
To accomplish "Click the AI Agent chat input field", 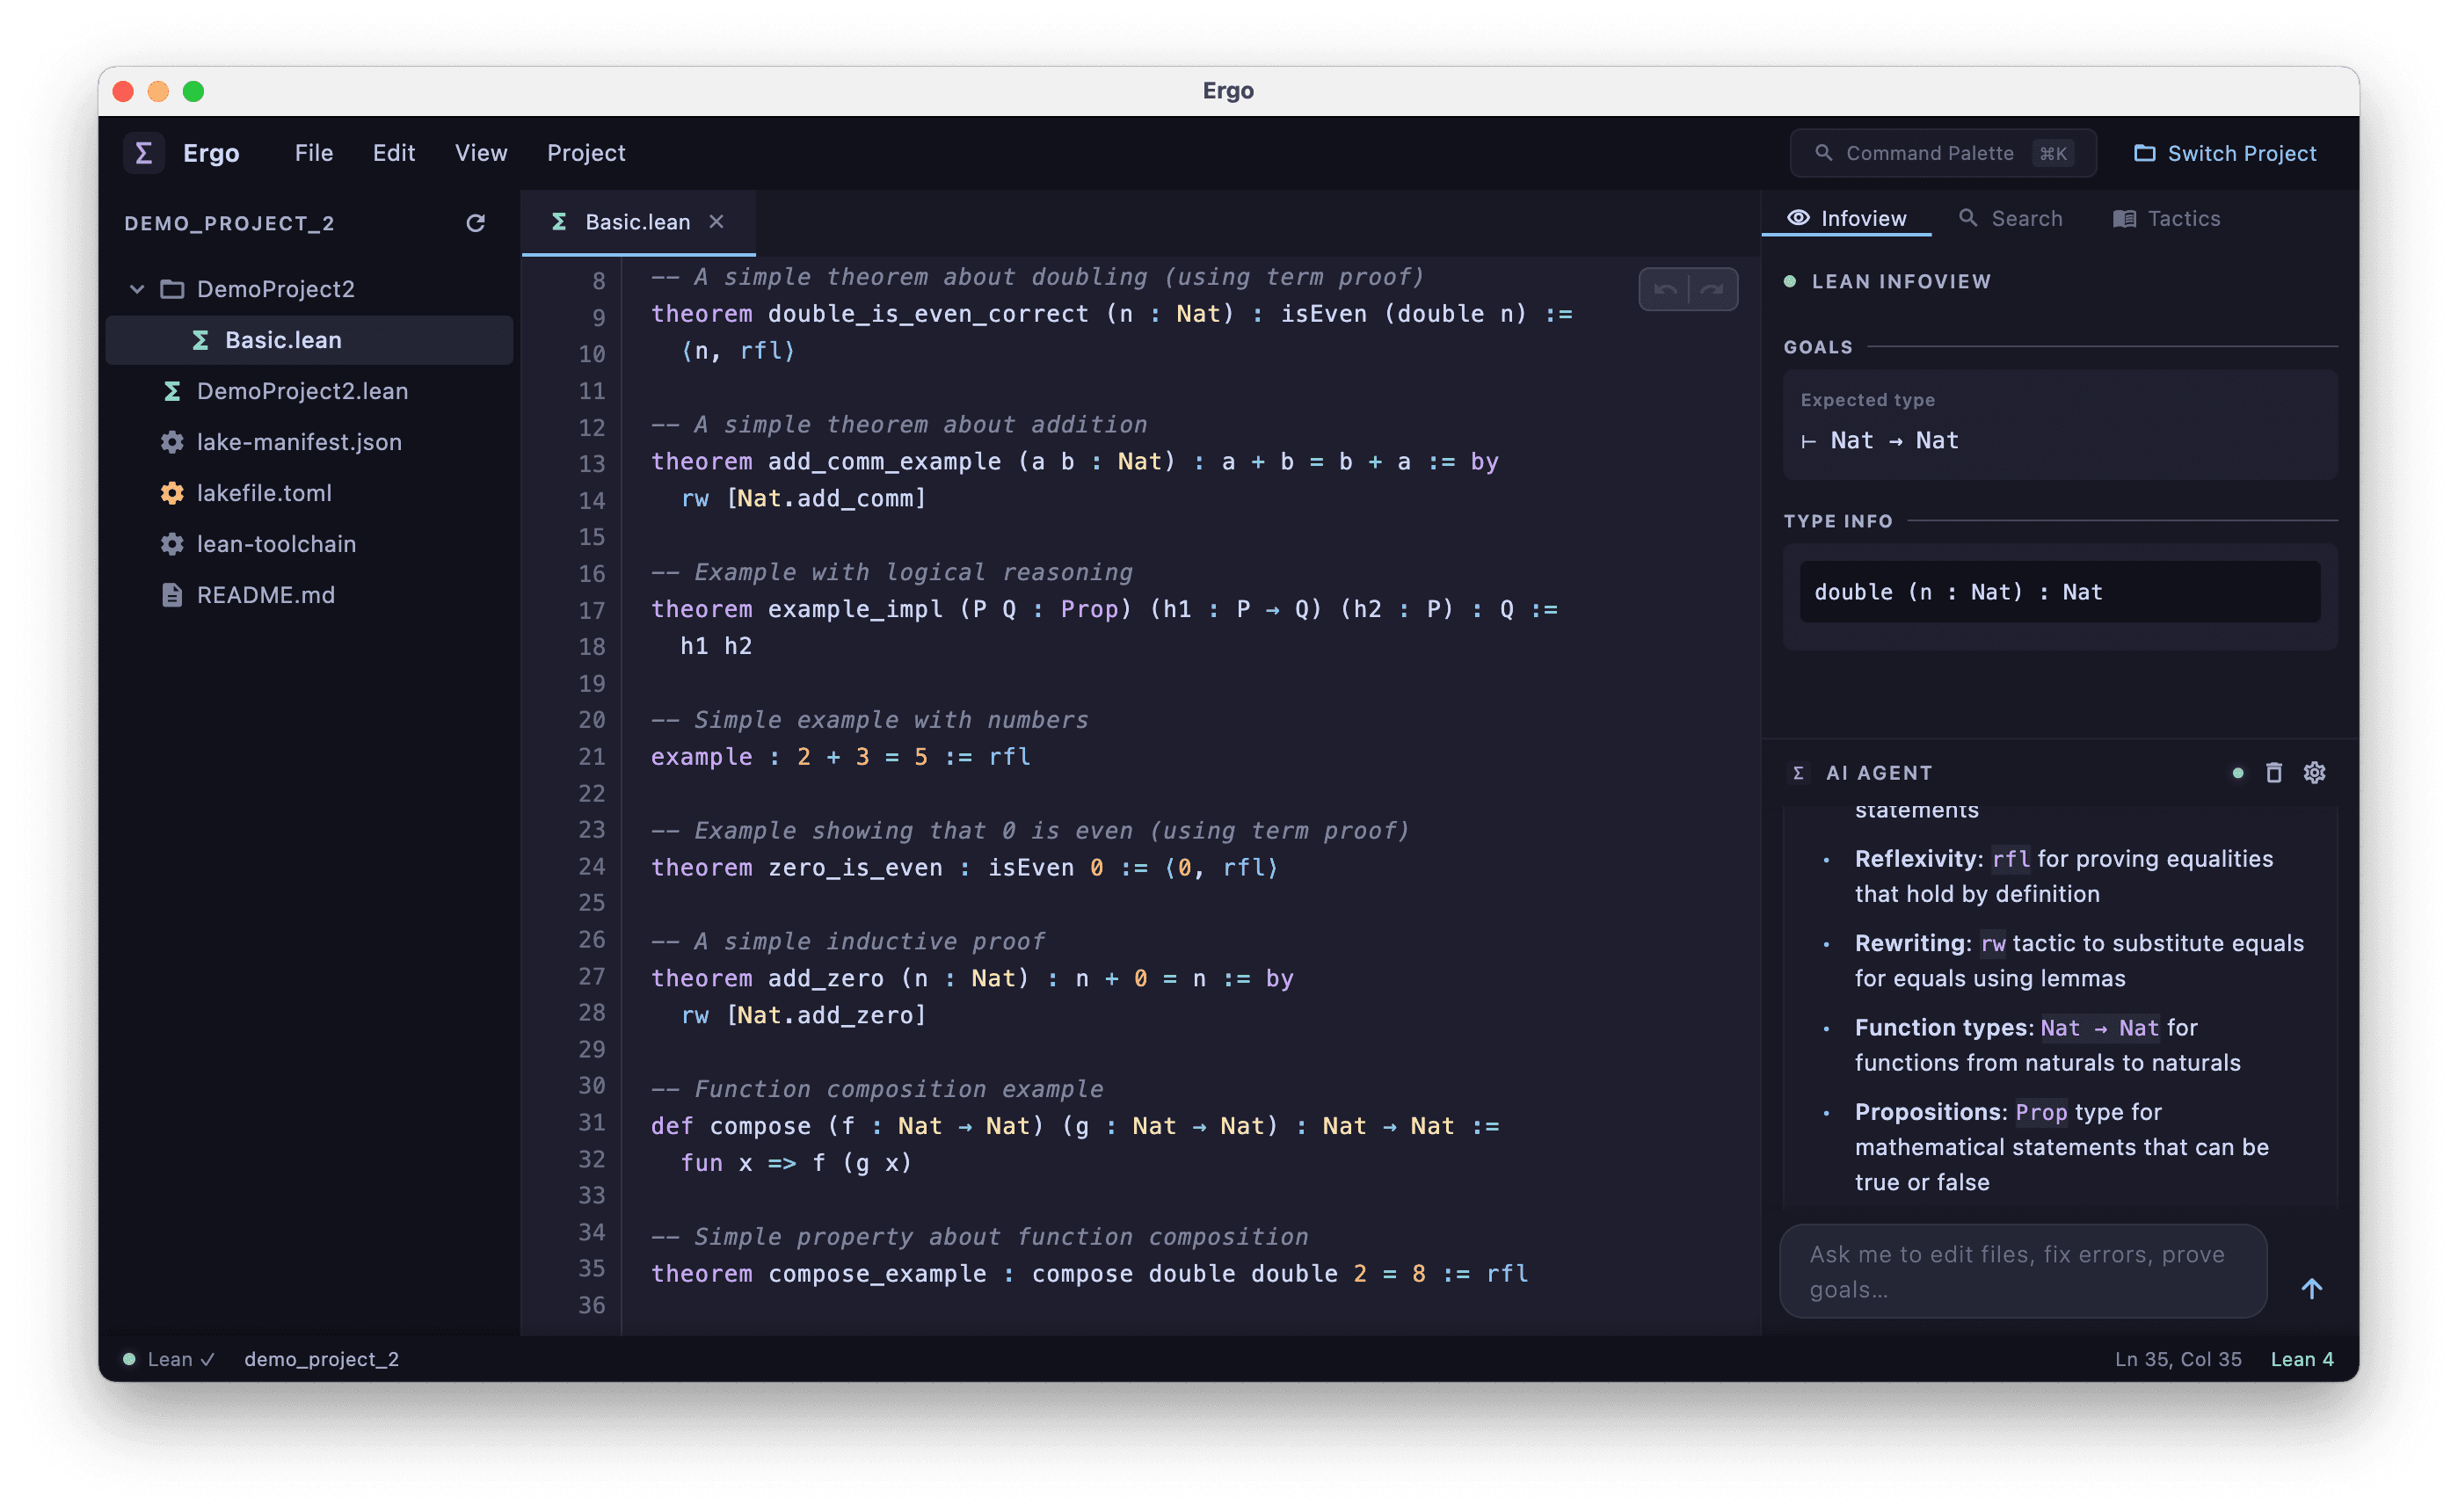I will click(2022, 1271).
